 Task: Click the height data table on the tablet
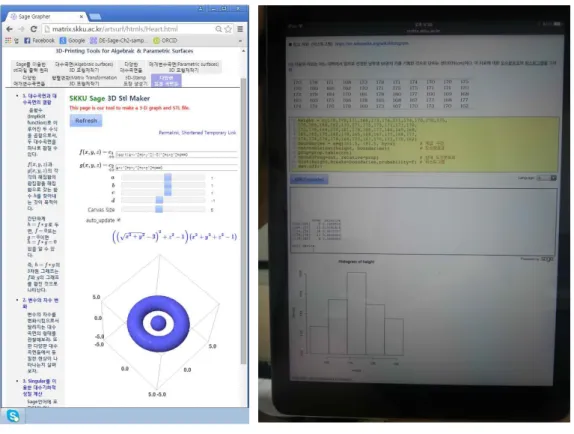pos(381,94)
